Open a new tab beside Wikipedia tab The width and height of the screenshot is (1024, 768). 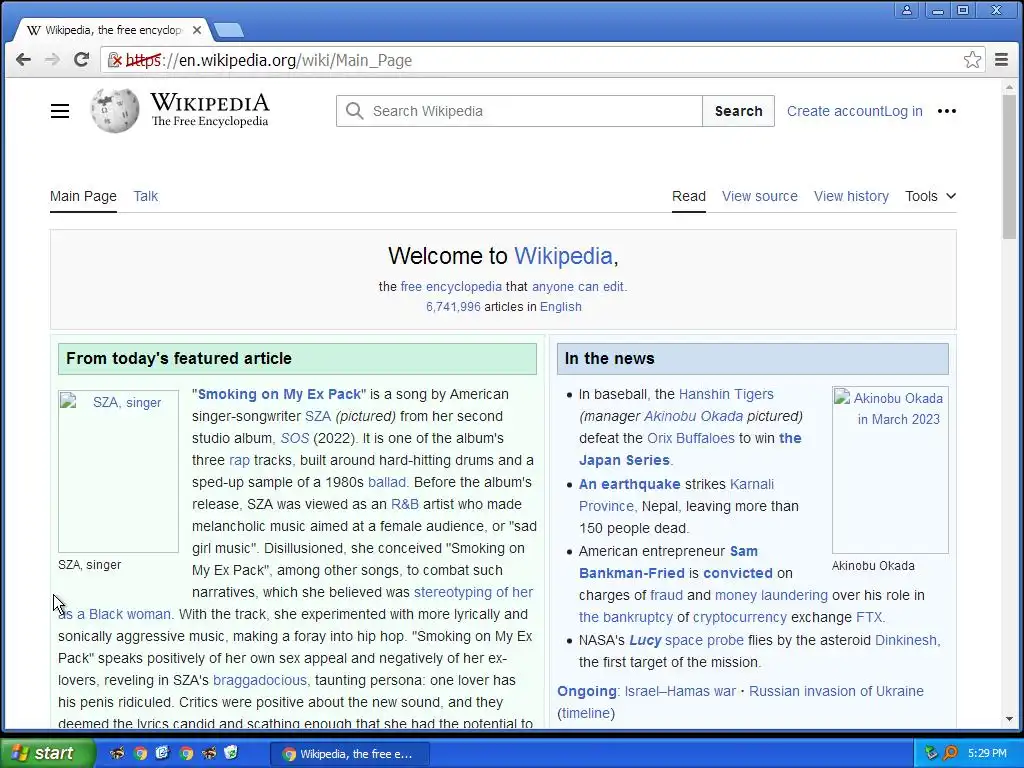click(229, 30)
